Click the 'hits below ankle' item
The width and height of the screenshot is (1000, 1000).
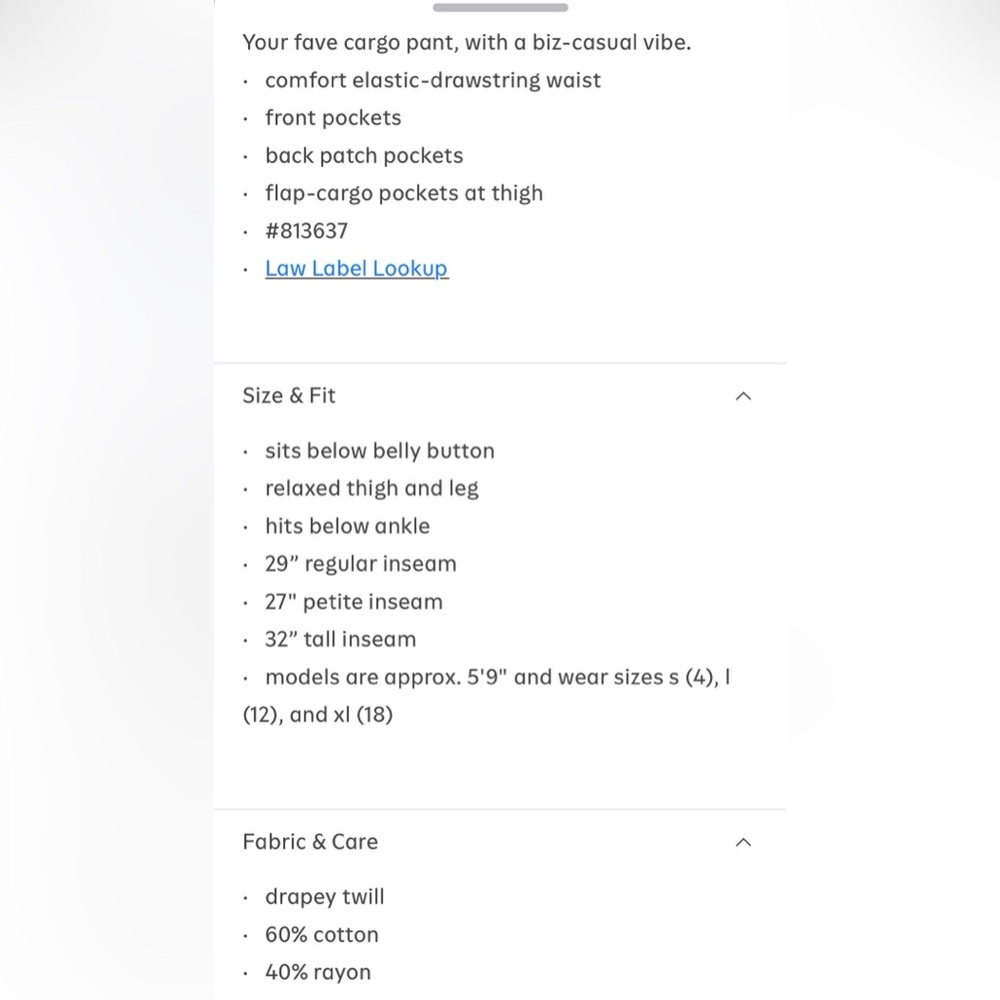[x=347, y=526]
